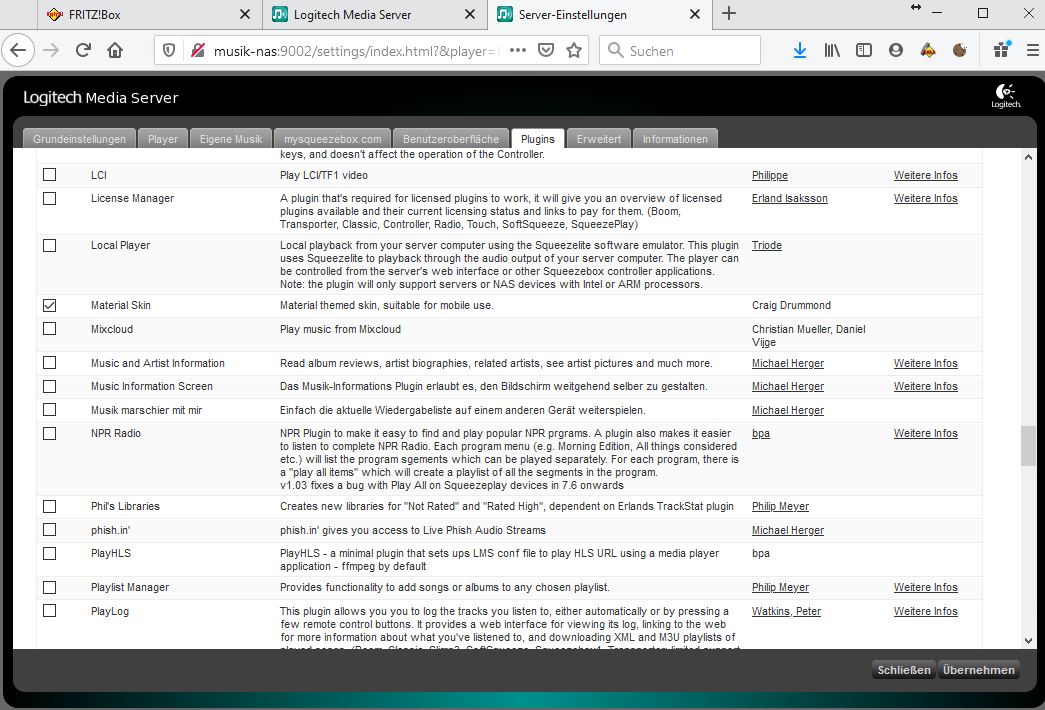Click the gift box extension icon
The height and width of the screenshot is (710, 1045).
[x=1002, y=49]
